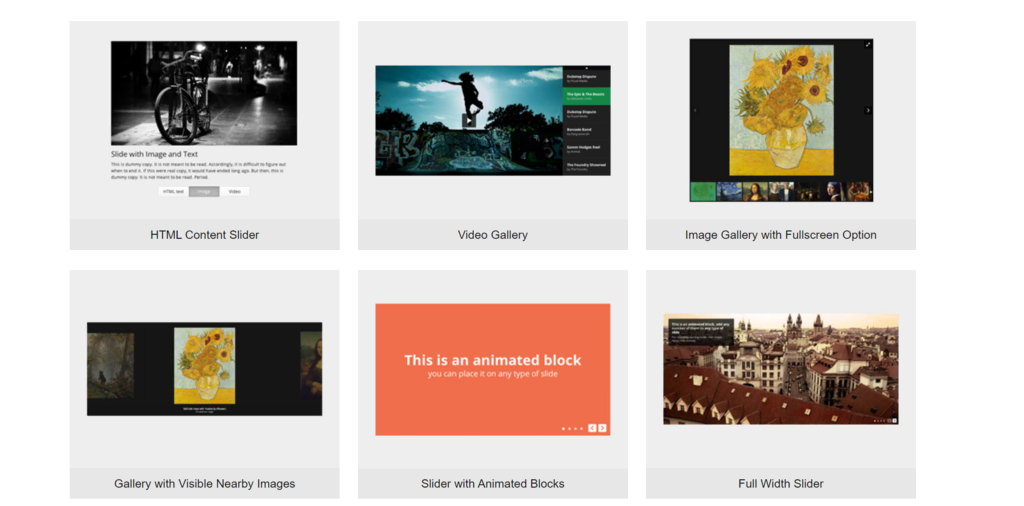Viewport: 1024px width, 506px height.
Task: Select the Image tab in the content slider
Action: click(x=204, y=191)
